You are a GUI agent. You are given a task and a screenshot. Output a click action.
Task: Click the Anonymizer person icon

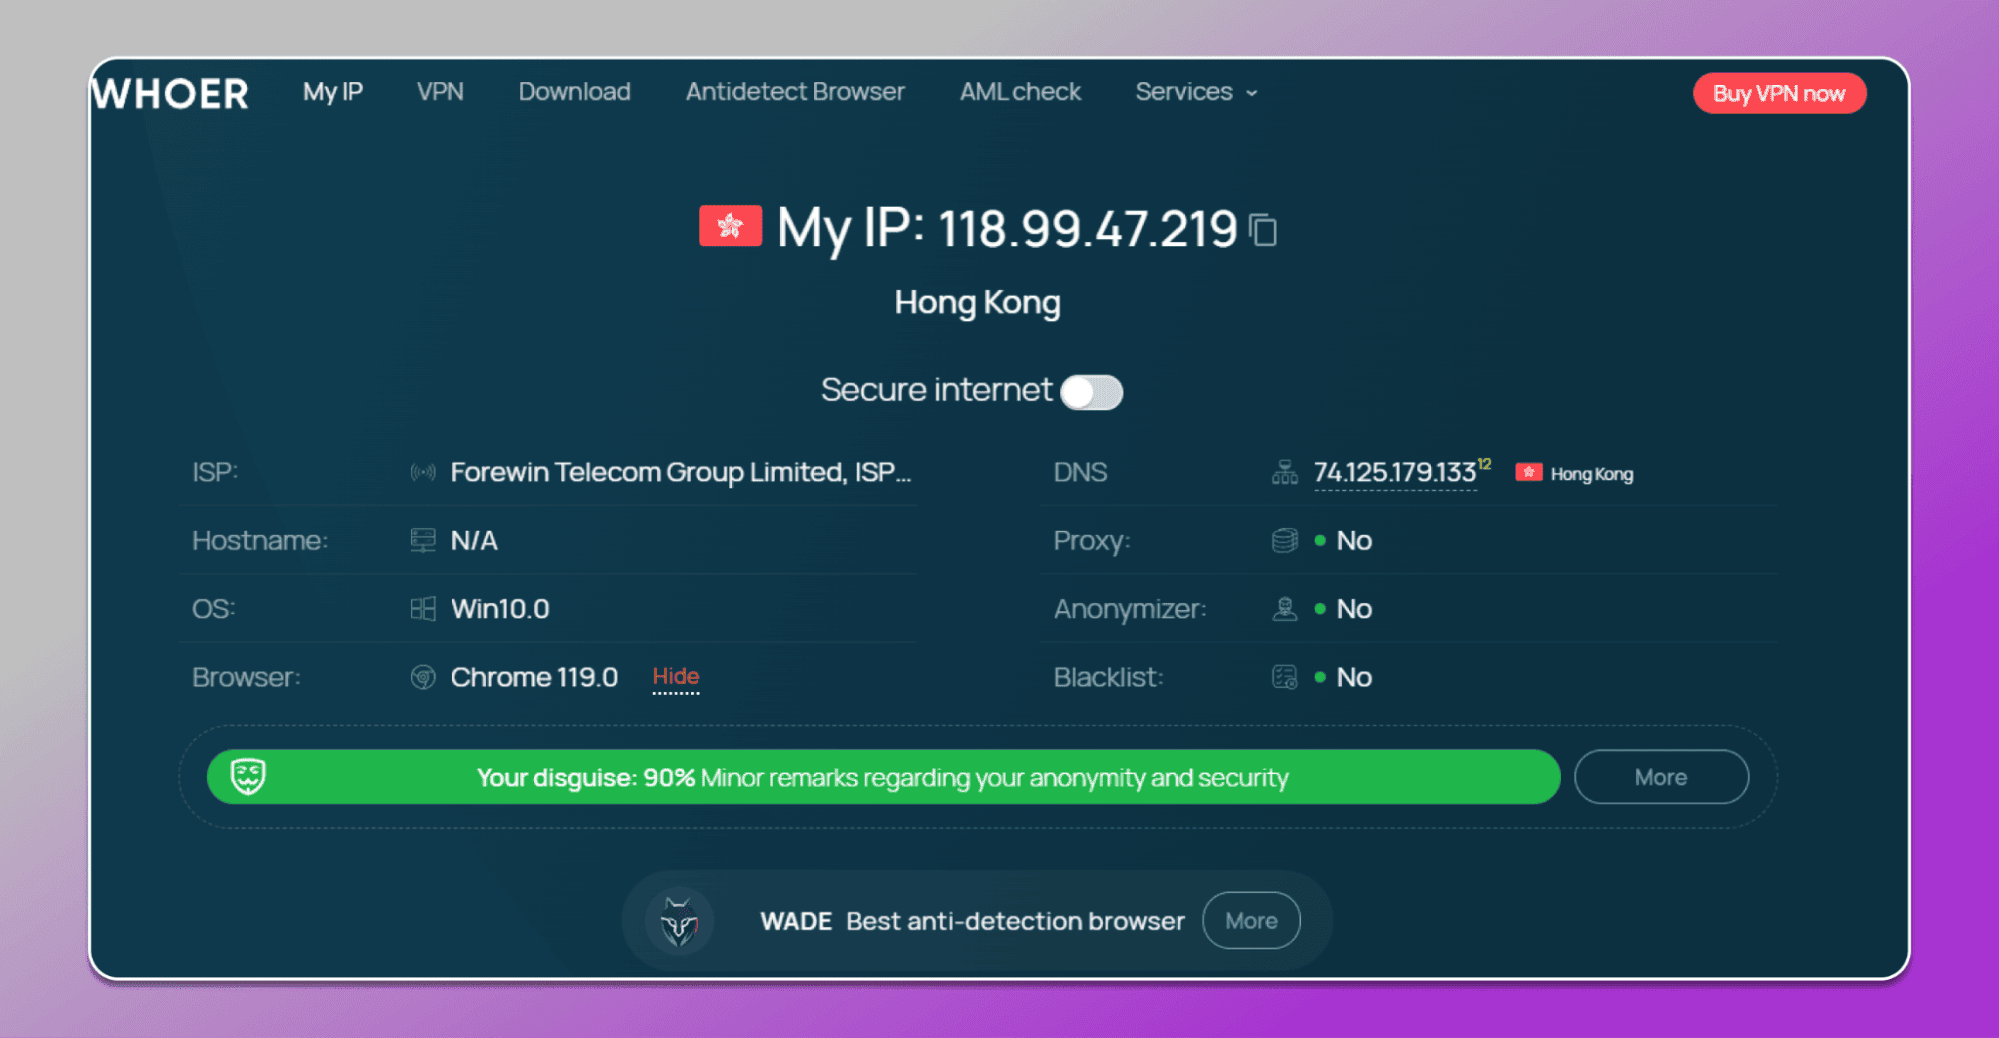(1285, 609)
